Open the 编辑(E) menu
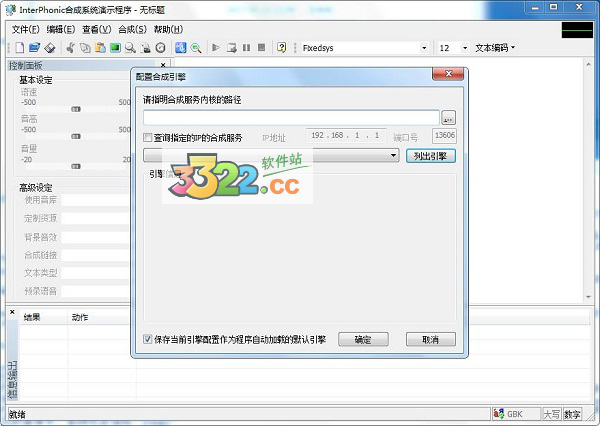This screenshot has height=426, width=600. [x=61, y=29]
